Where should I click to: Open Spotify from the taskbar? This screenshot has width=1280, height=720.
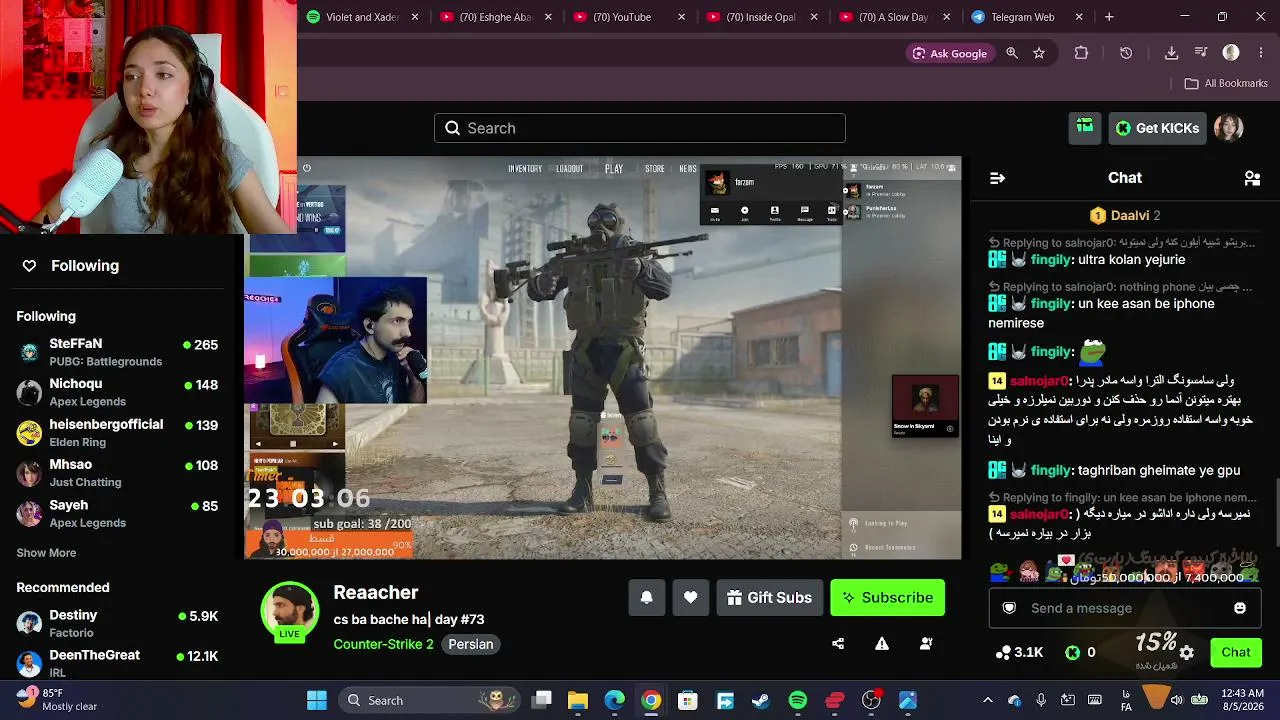click(798, 700)
